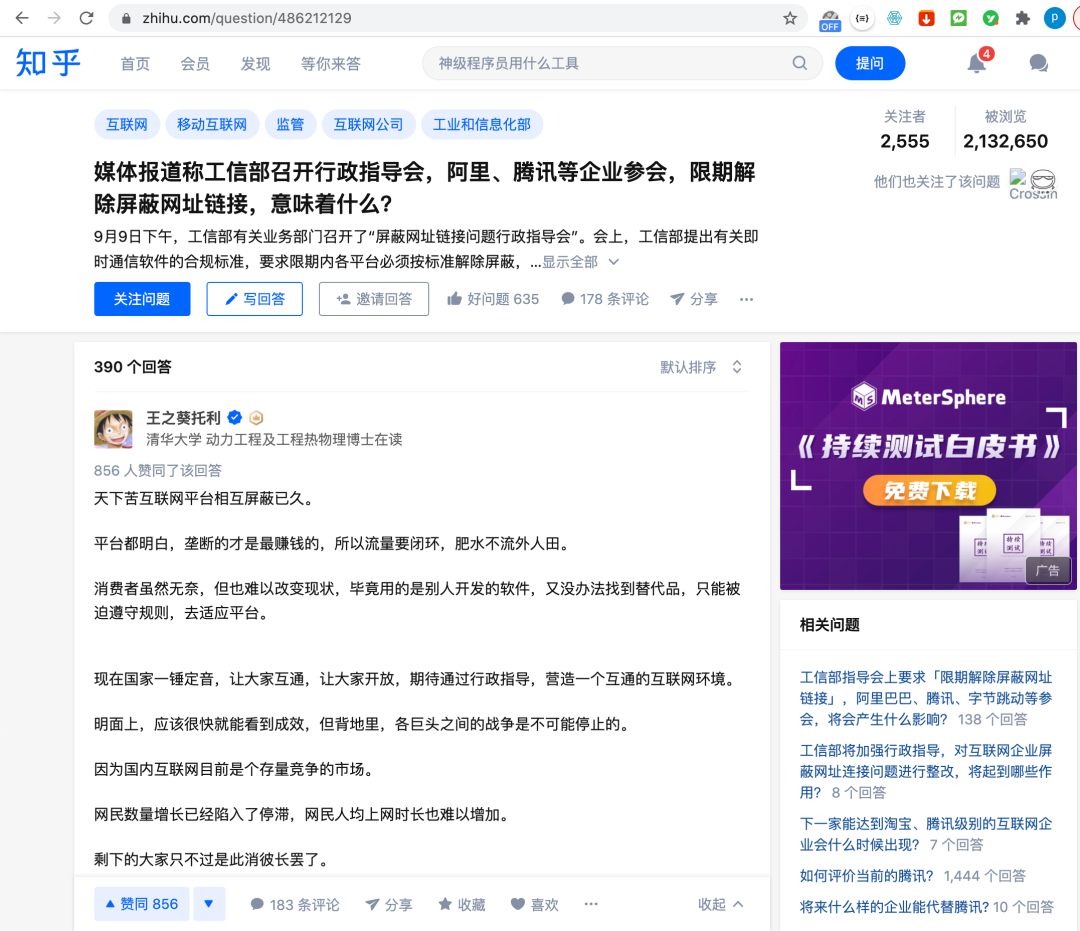Open the Chrome extensions puzzle icon

pos(1023,19)
